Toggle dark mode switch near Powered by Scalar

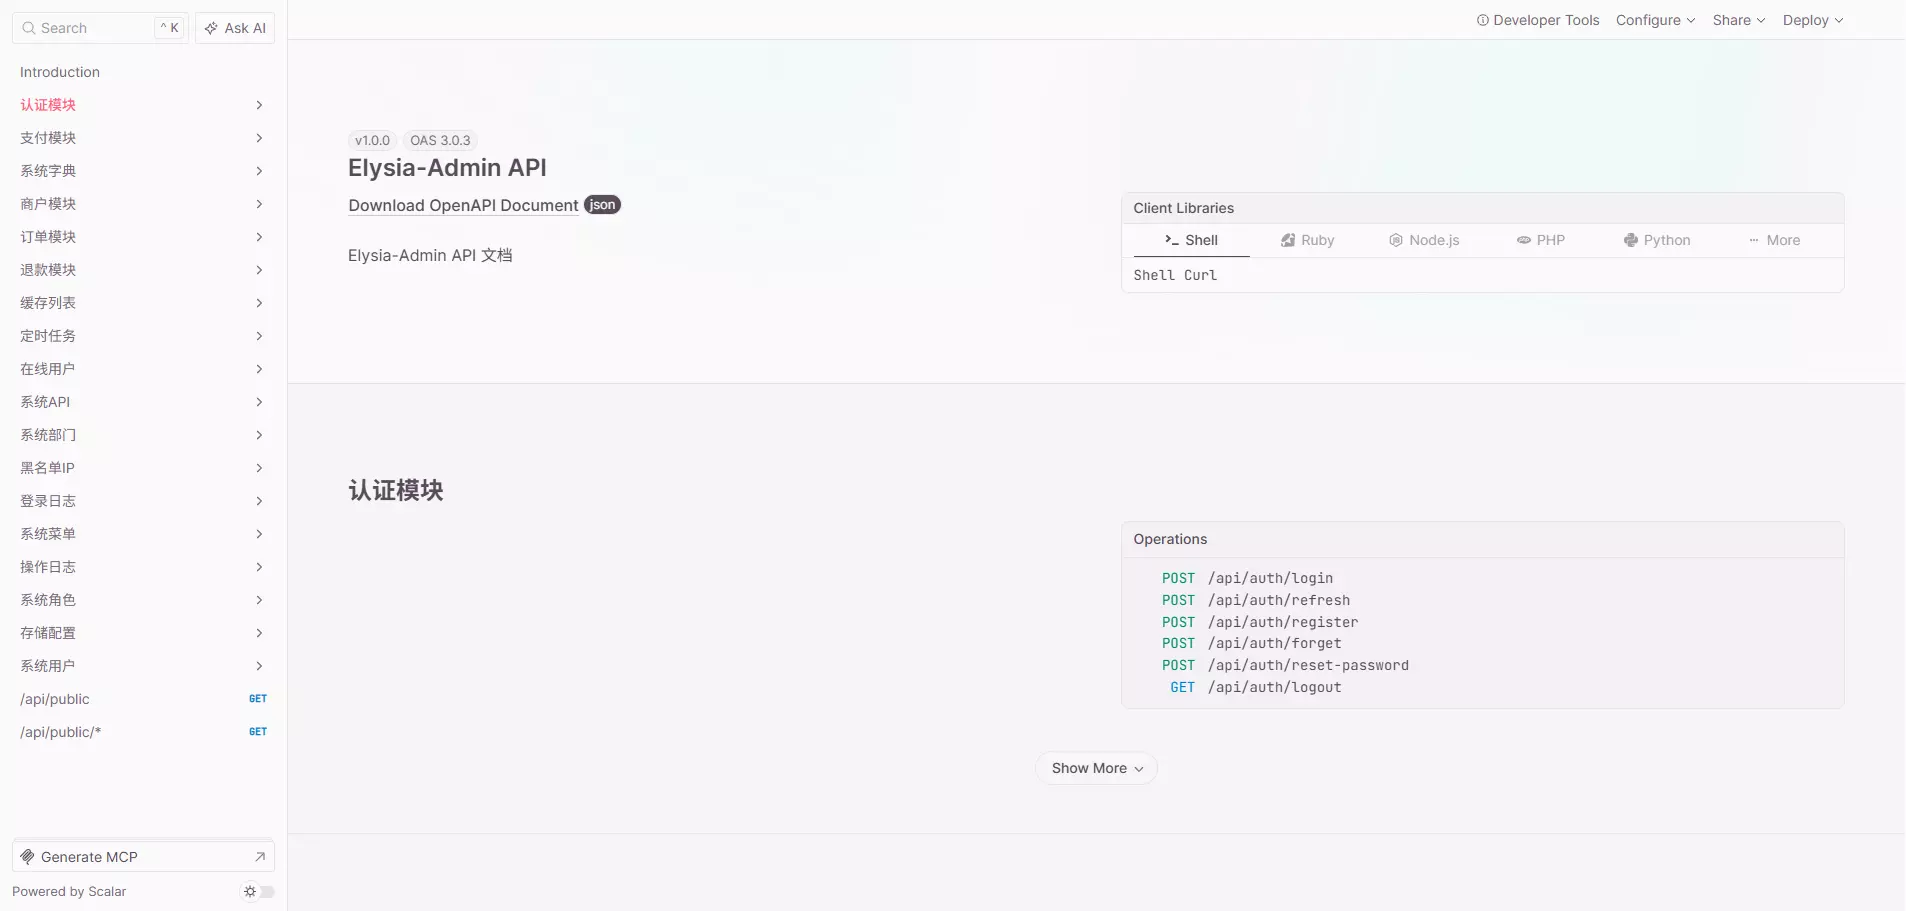point(259,892)
